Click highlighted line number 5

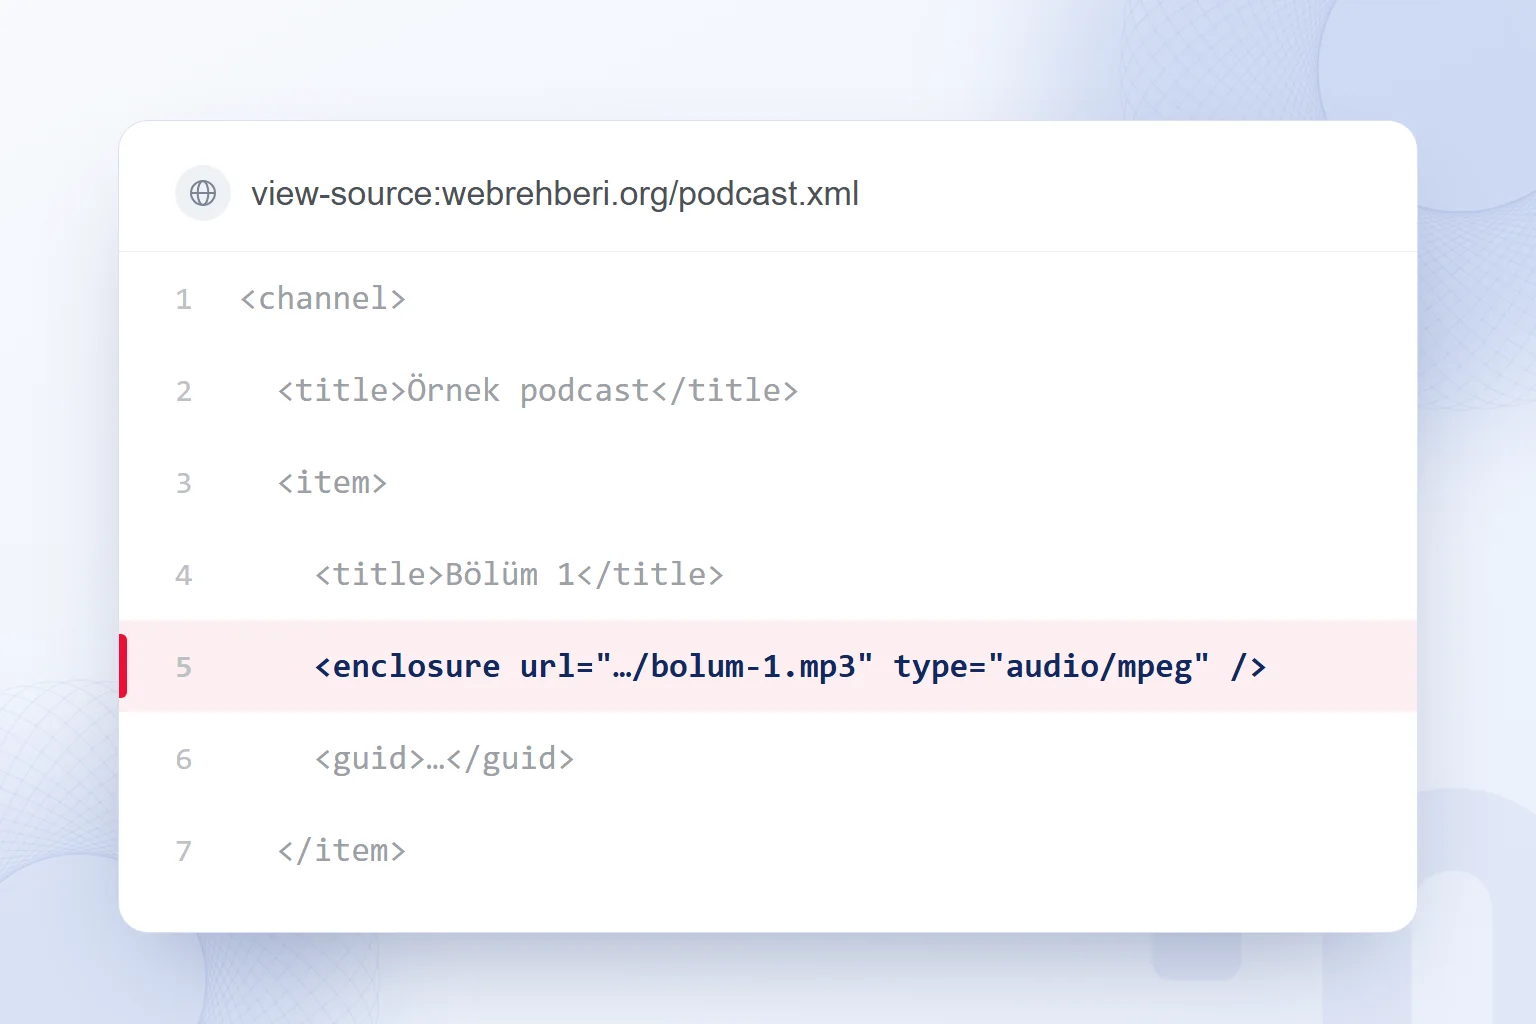(x=184, y=668)
